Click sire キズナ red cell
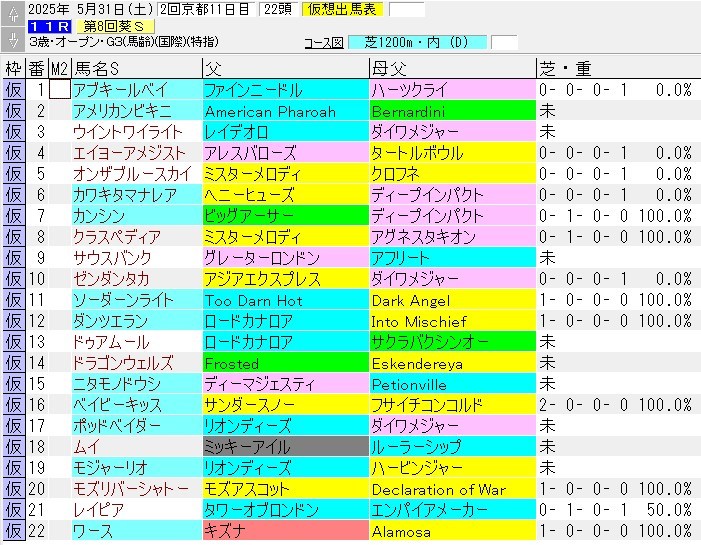 (x=286, y=531)
